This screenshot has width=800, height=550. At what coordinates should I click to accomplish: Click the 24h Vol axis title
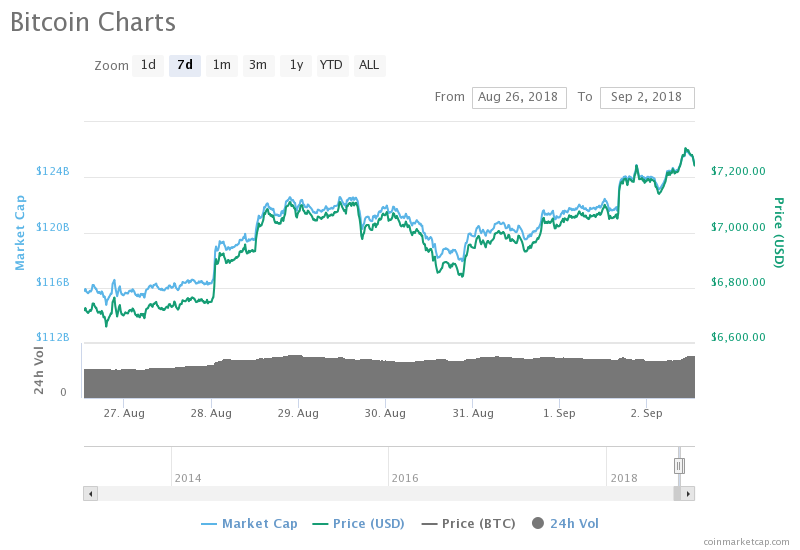pos(39,370)
